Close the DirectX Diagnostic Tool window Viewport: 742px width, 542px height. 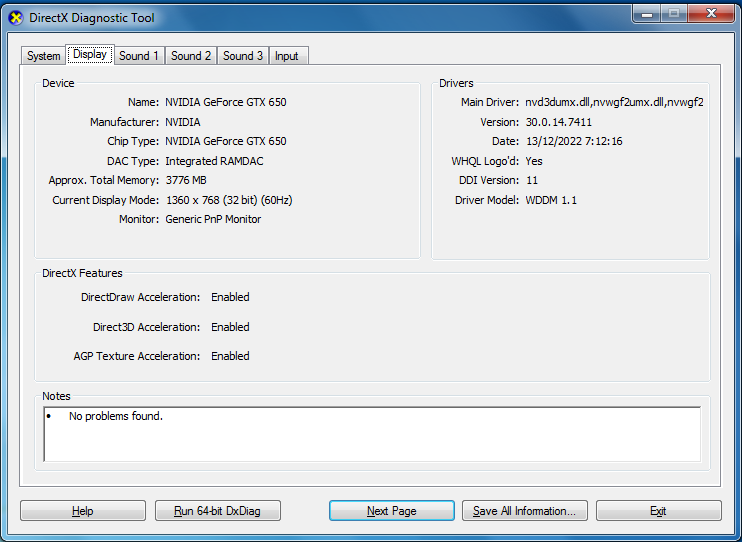coord(711,14)
